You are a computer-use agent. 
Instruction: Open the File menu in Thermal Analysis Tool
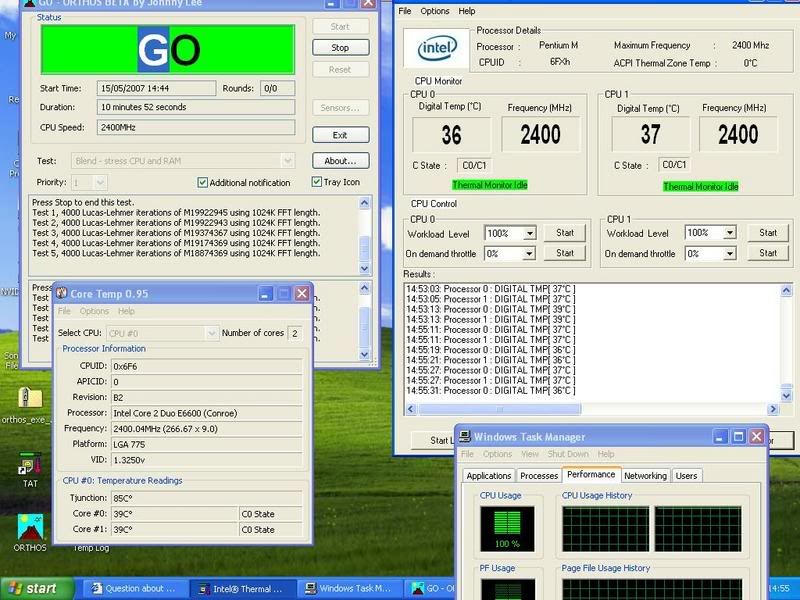coord(405,11)
